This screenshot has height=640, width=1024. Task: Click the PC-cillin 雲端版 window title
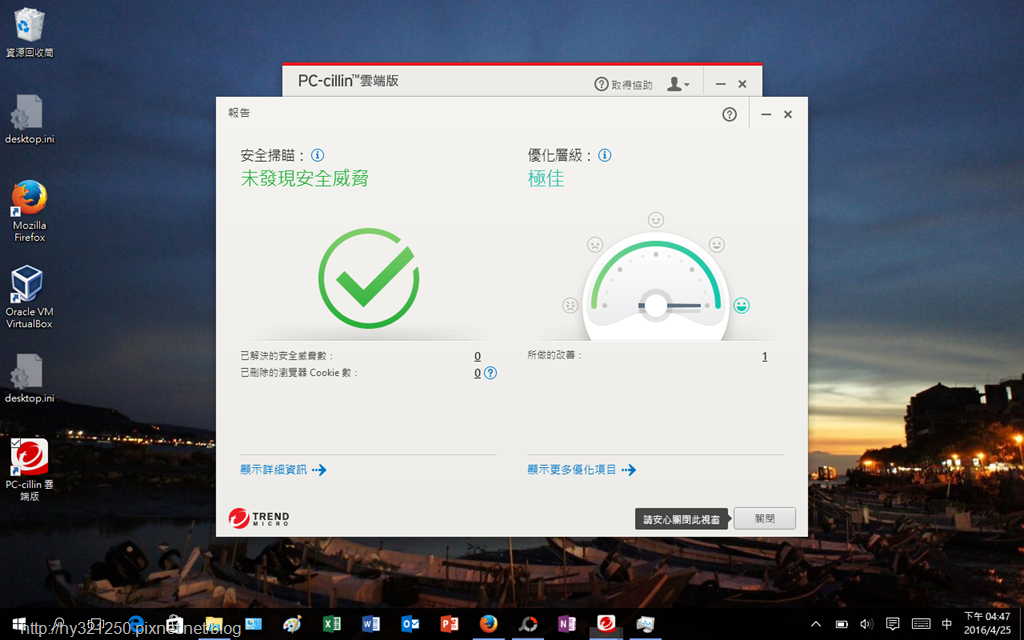click(x=348, y=81)
